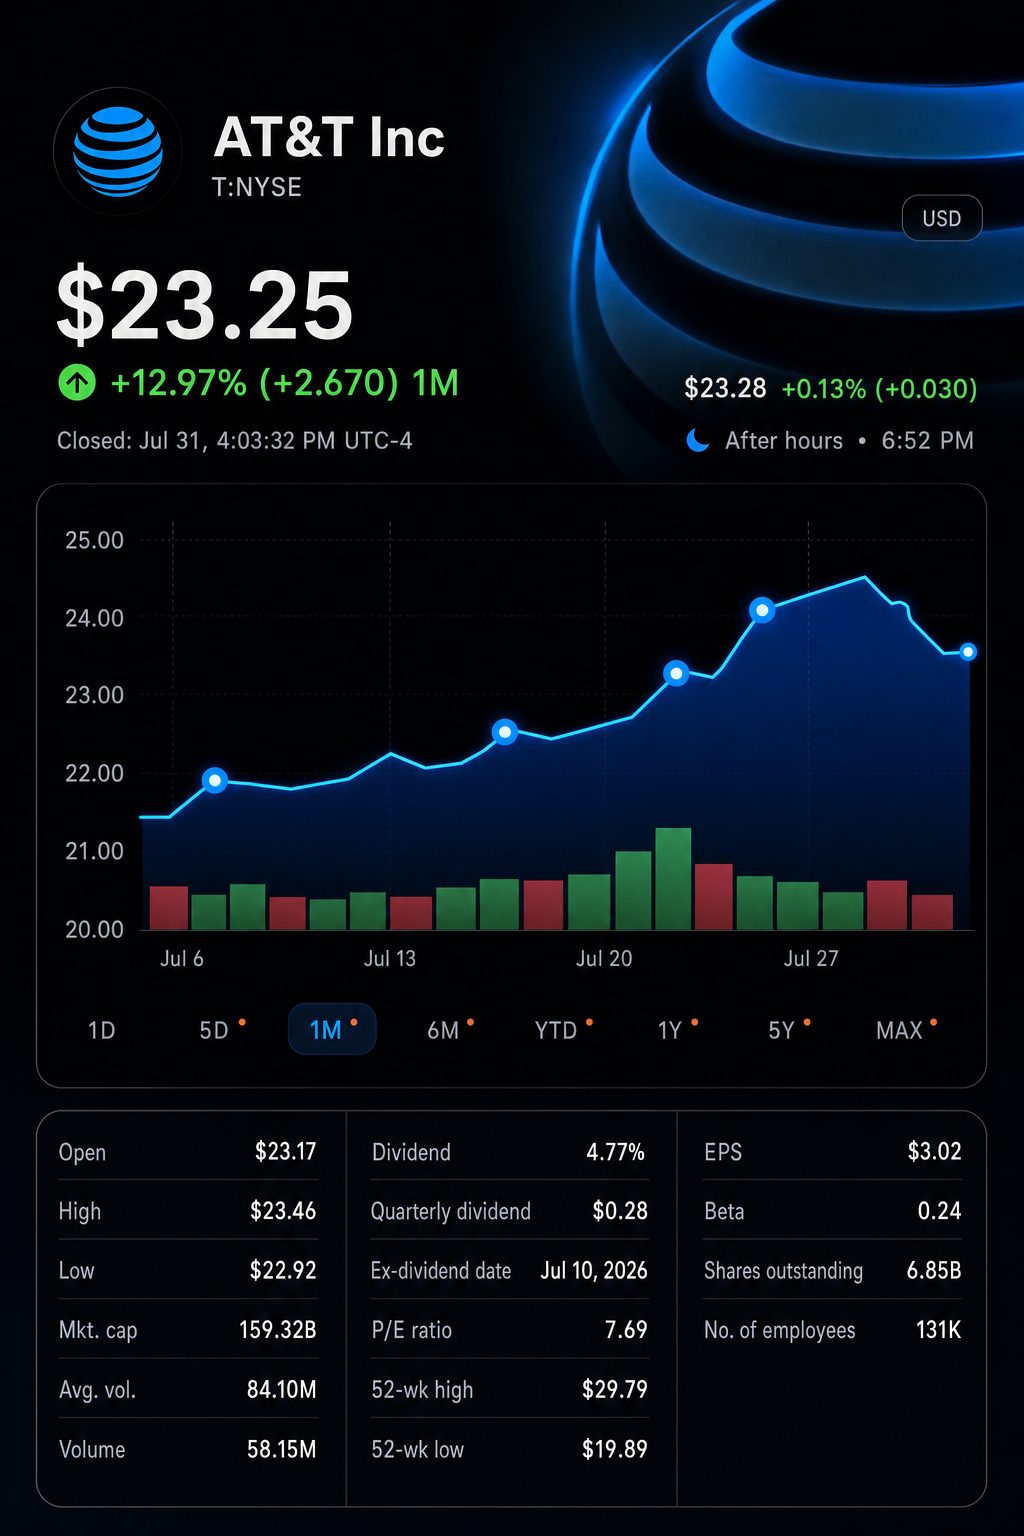Image resolution: width=1024 pixels, height=1536 pixels.
Task: Click the Mkt. cap value 159.32B
Action: tap(277, 1330)
